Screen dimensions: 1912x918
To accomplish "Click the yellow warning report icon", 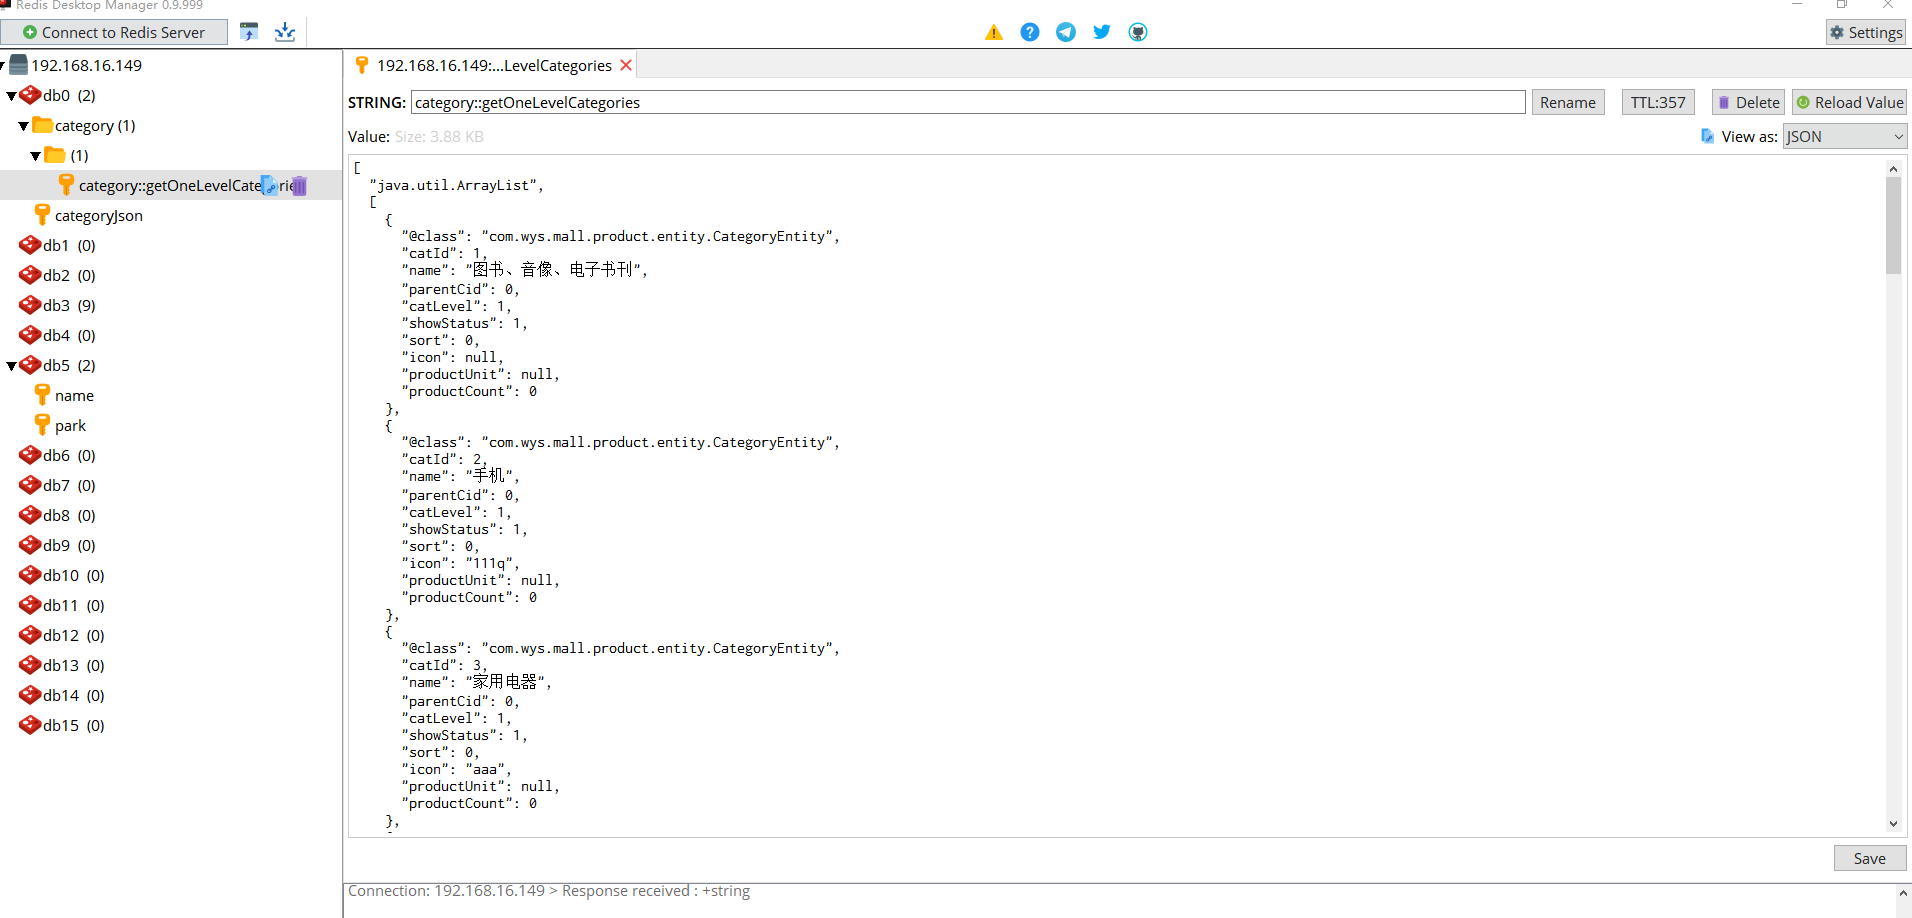I will 993,31.
